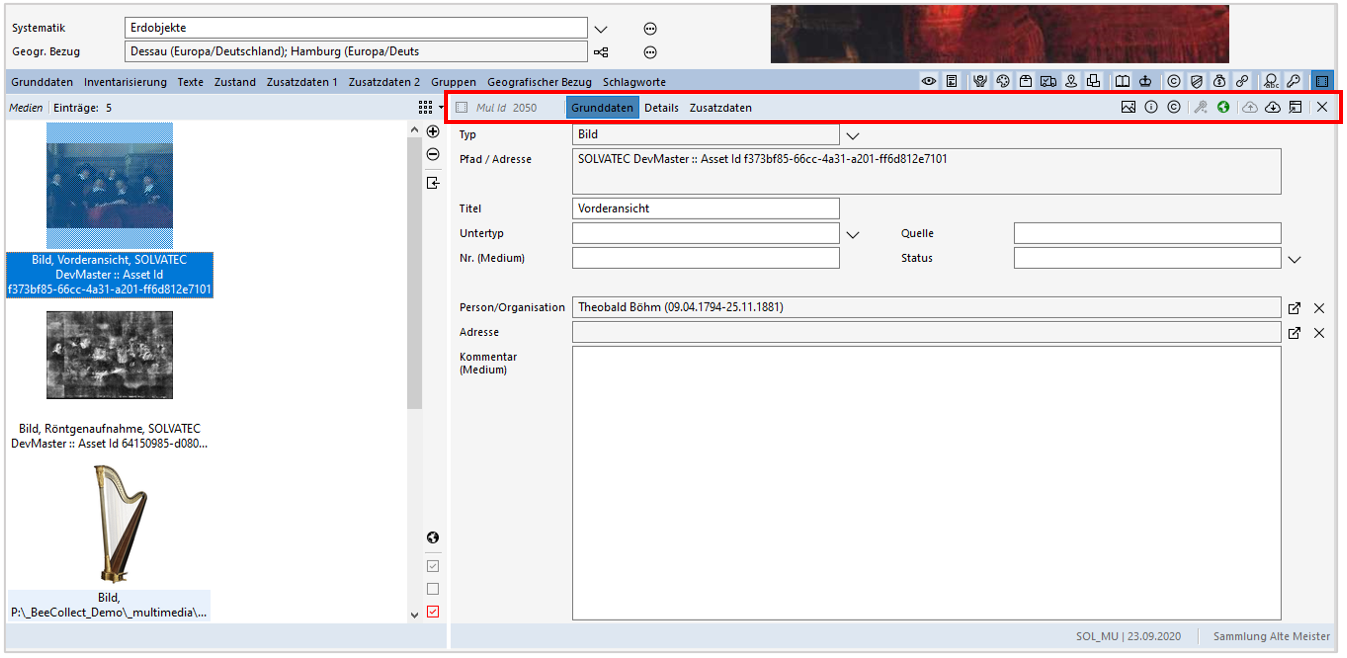This screenshot has height=658, width=1347.
Task: Click the image preview icon in media toolbar
Action: coord(1128,108)
